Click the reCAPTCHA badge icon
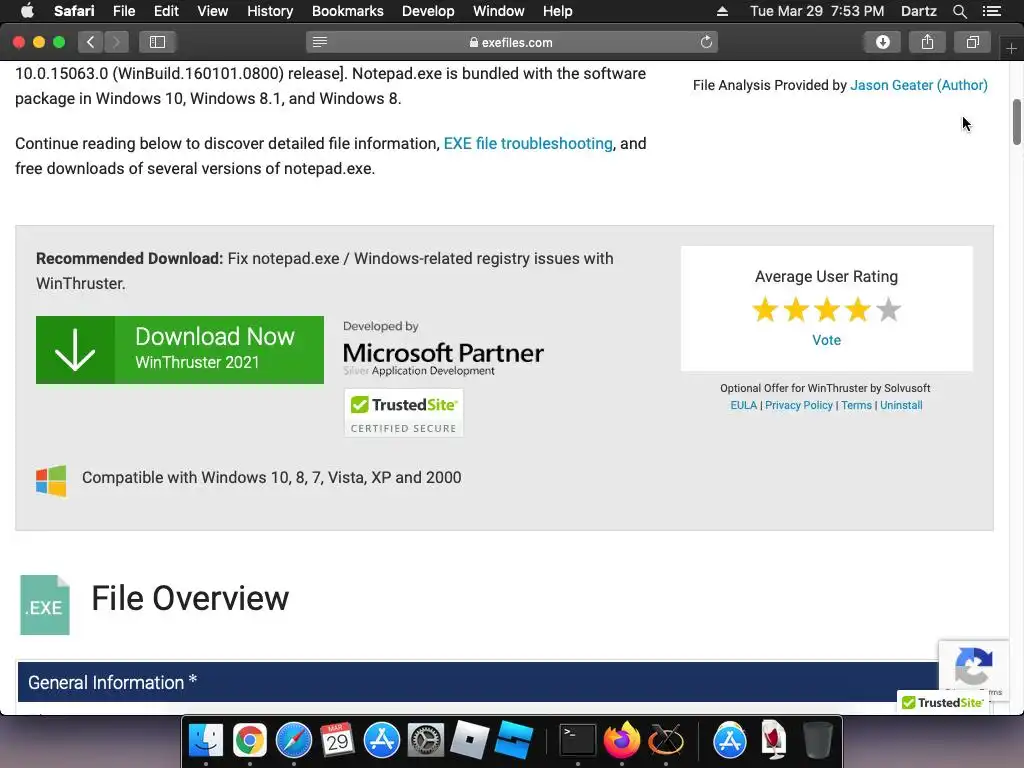 (974, 665)
